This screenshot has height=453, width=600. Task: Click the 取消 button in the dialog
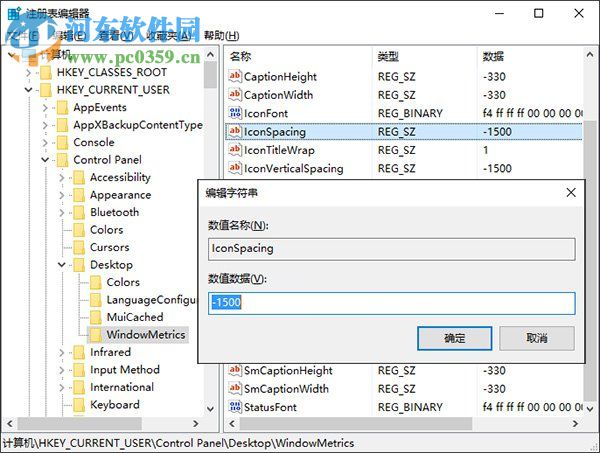537,338
